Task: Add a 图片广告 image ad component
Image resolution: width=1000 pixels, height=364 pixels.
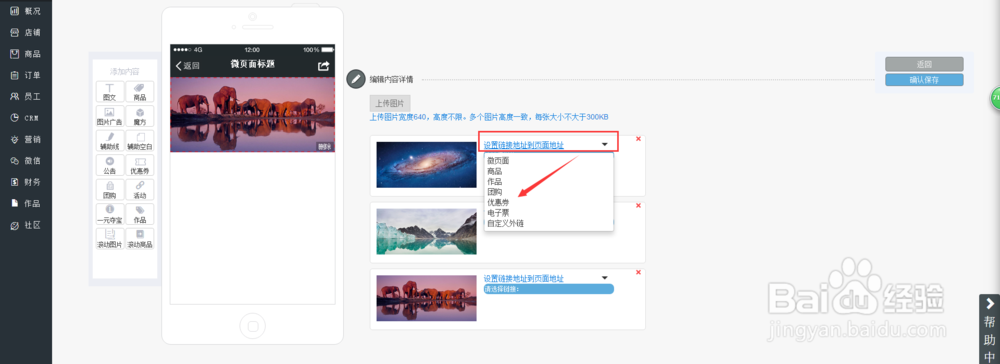Action: click(x=110, y=116)
